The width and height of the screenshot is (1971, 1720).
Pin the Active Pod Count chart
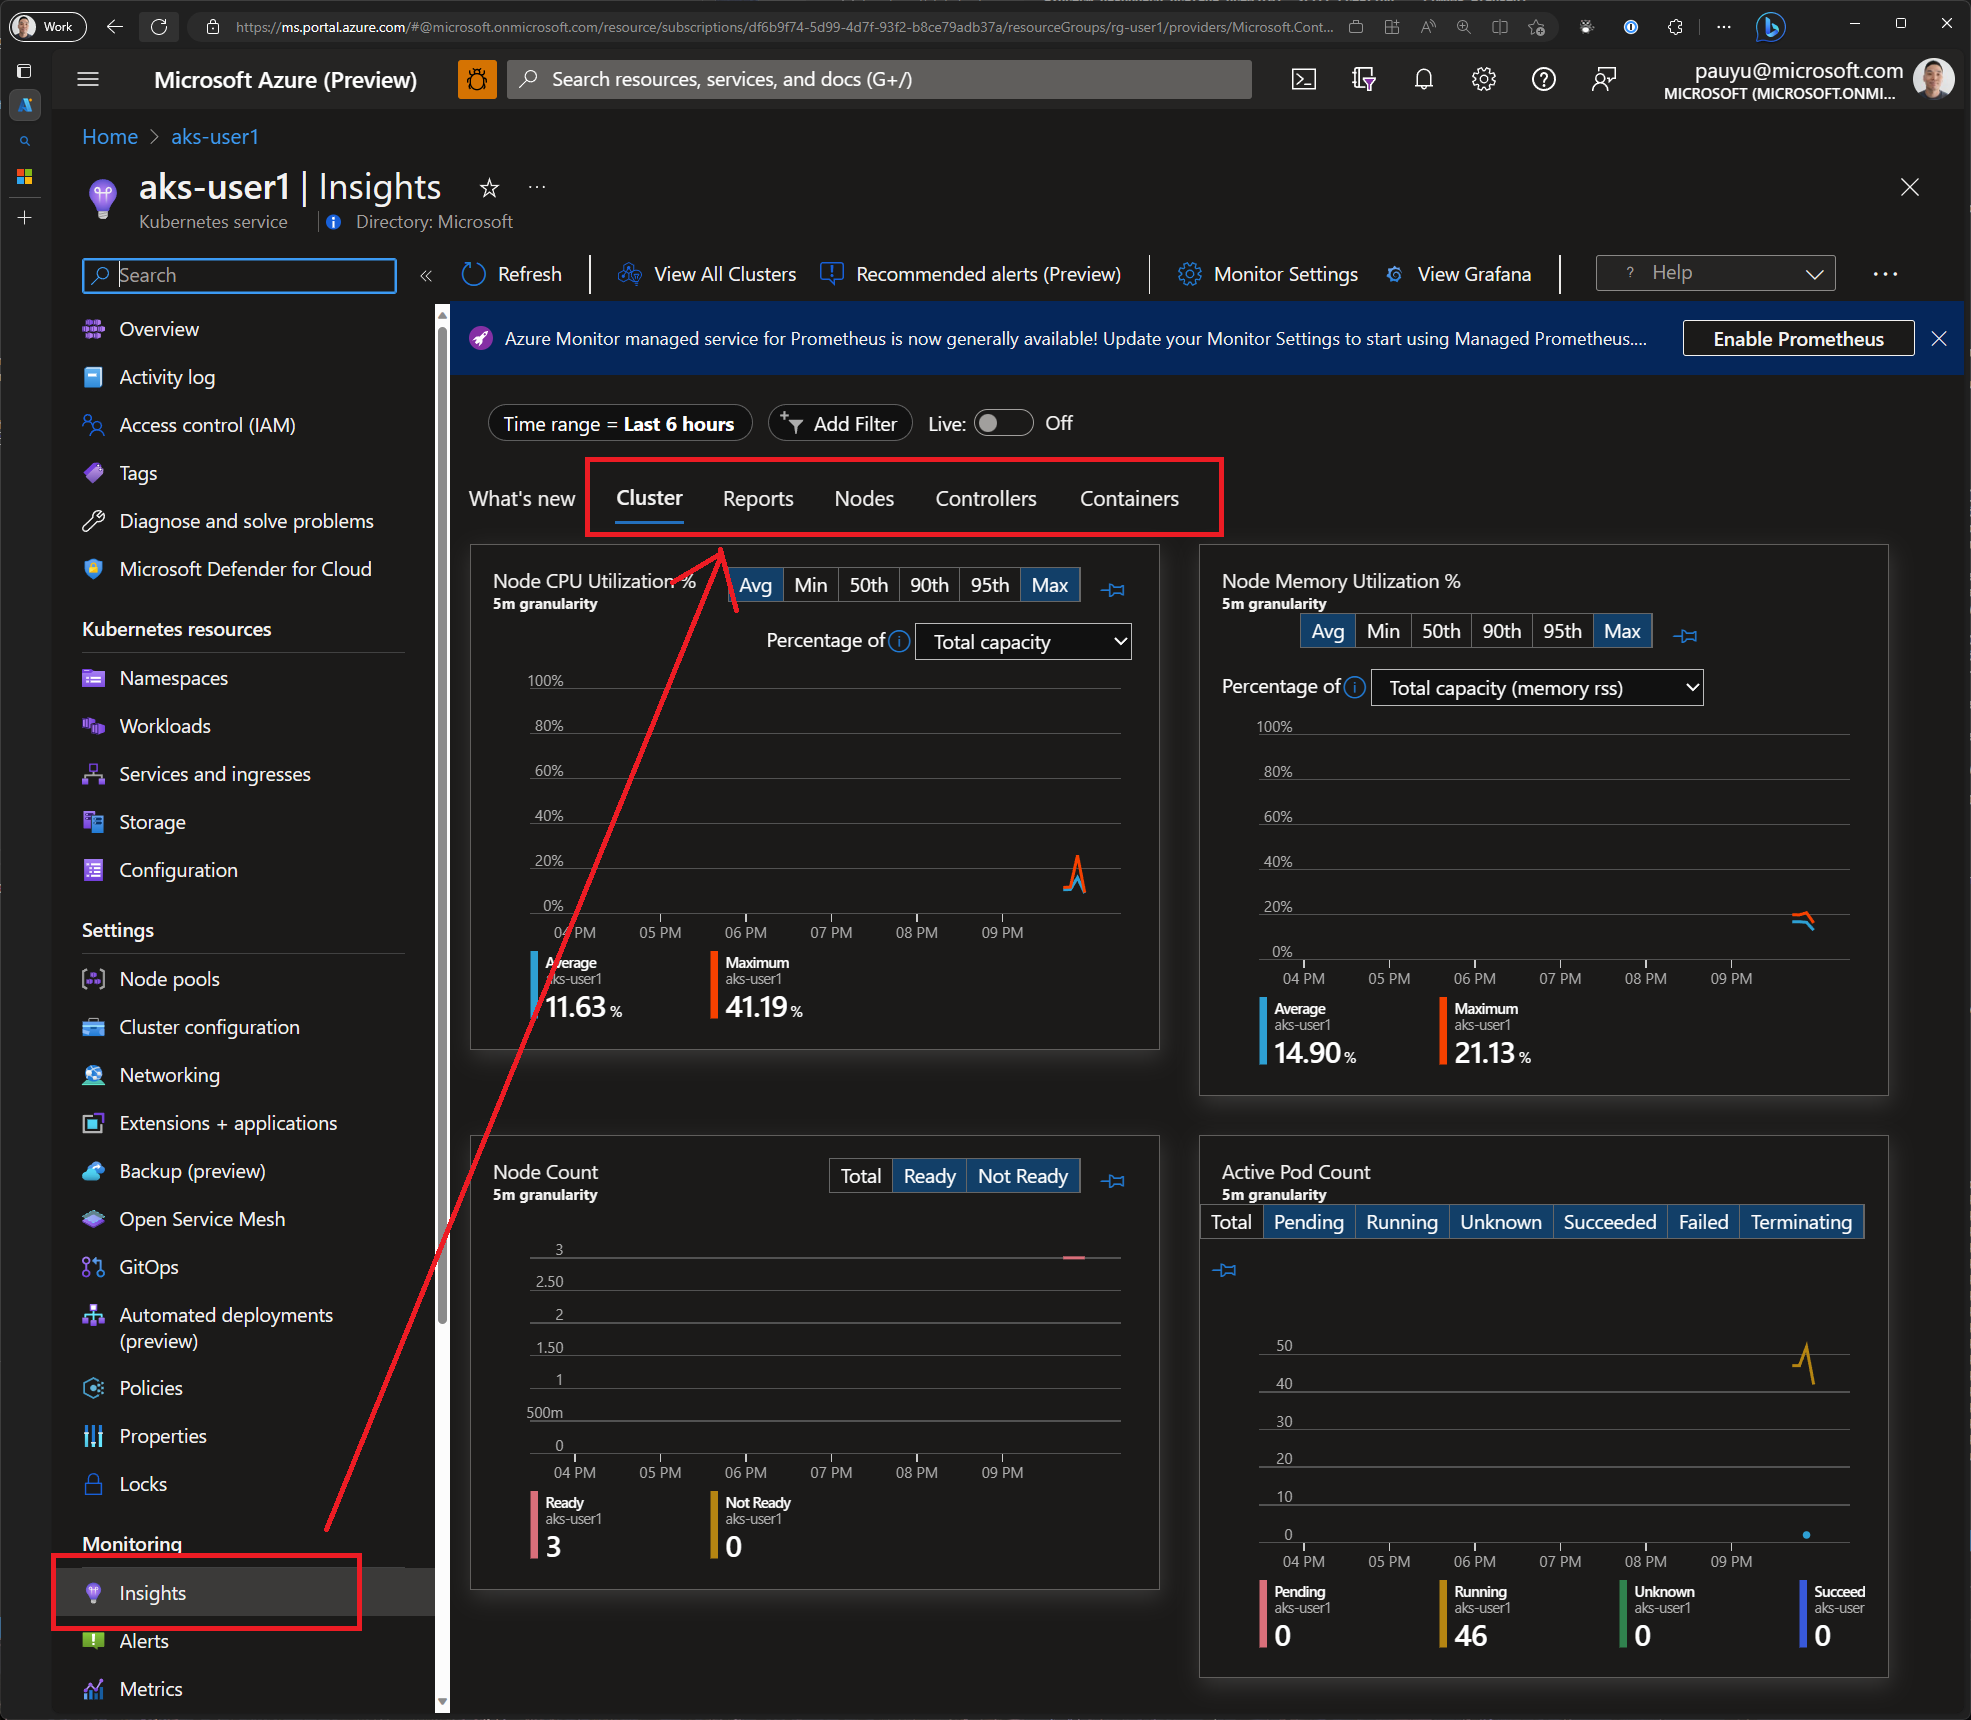(1224, 1269)
